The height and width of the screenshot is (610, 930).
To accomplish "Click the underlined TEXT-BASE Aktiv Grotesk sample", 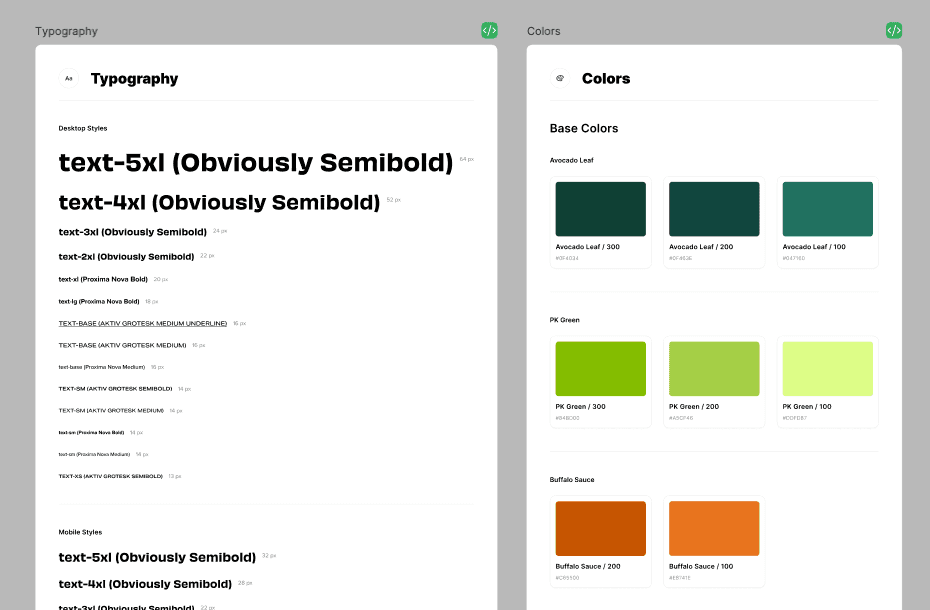I will tap(143, 323).
